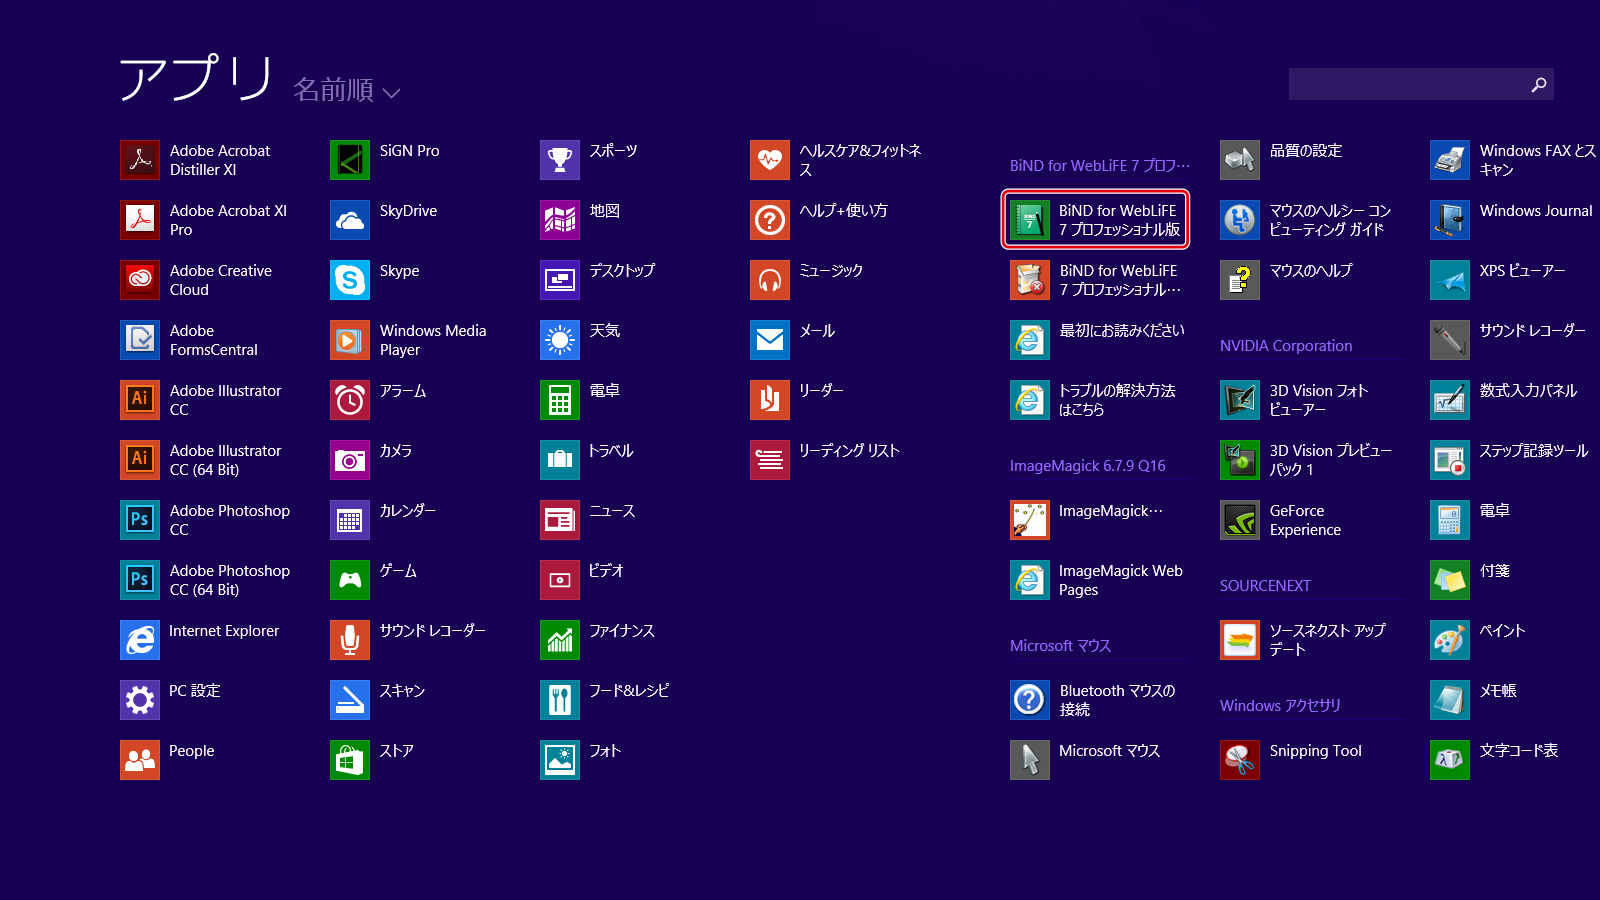Open リーダー app icon
Screen dimensions: 1600x900
pos(770,400)
